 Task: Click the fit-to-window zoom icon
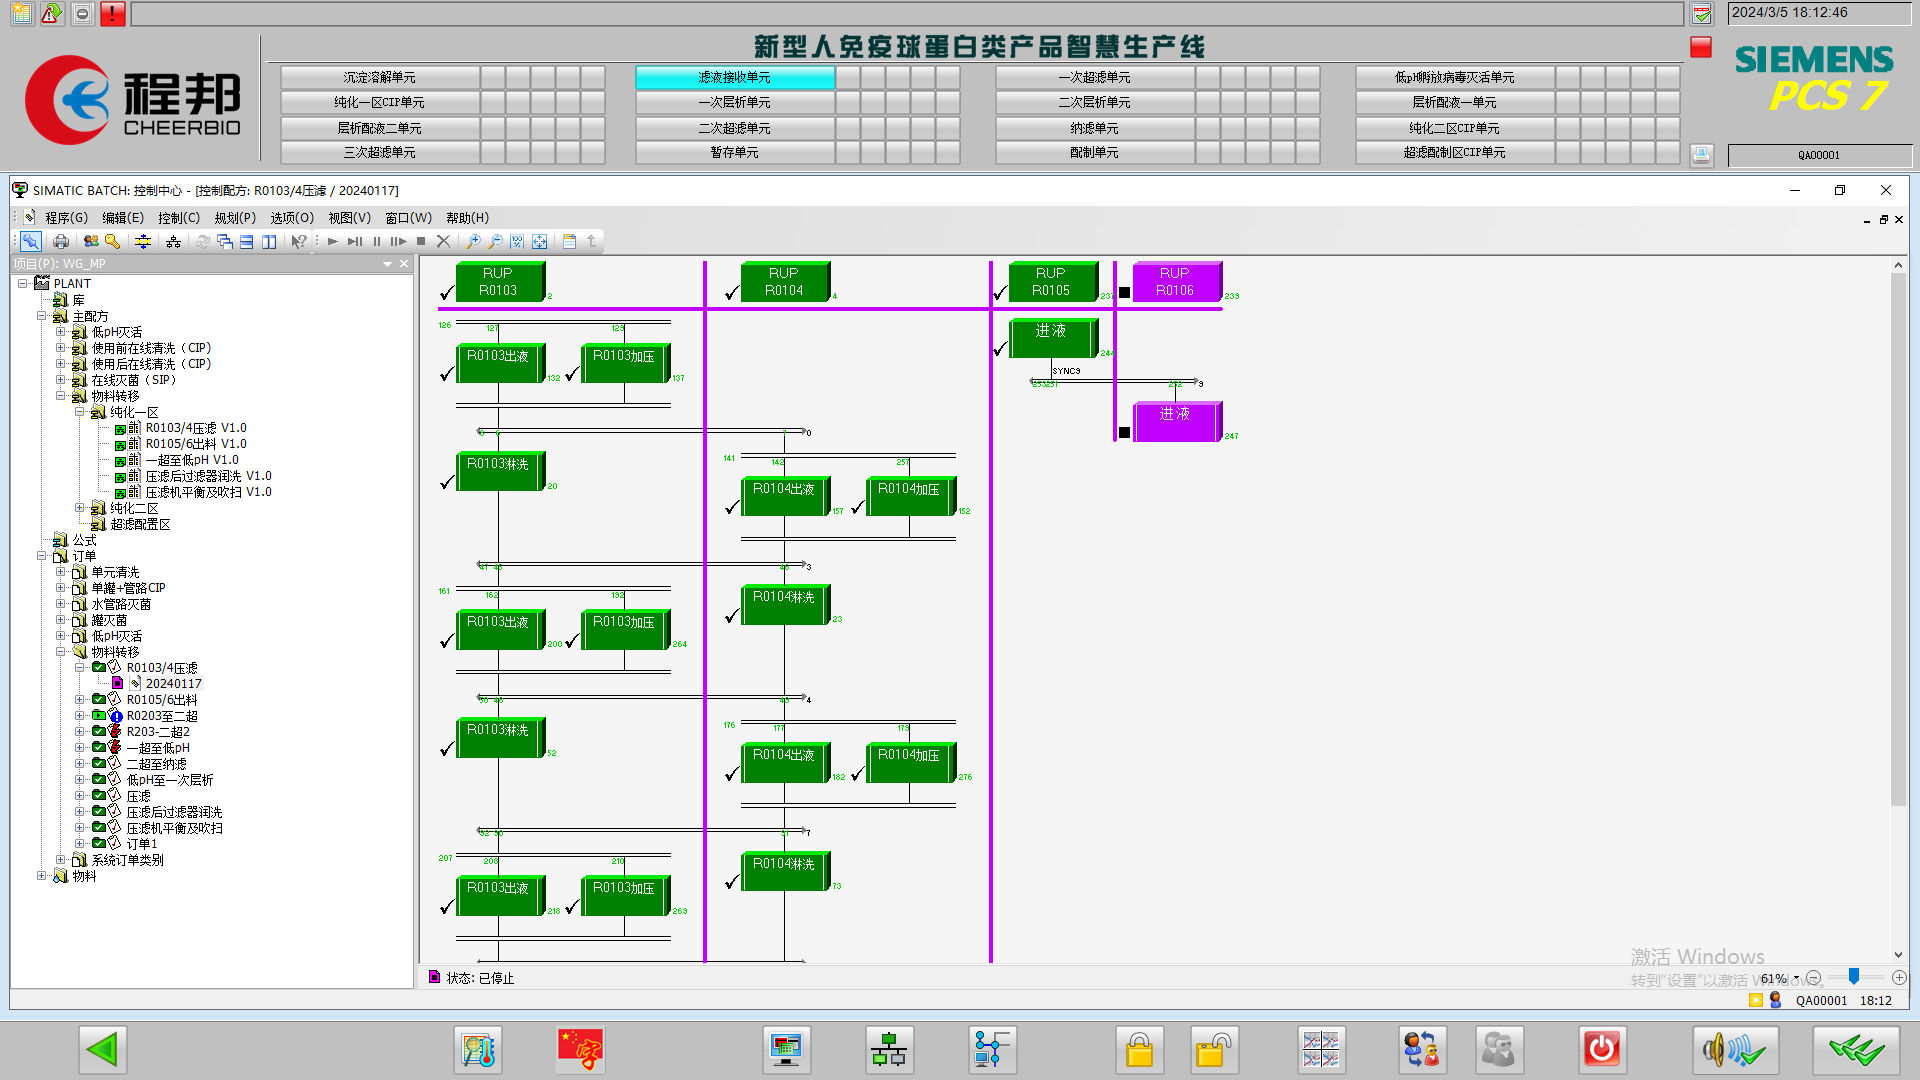pos(539,242)
